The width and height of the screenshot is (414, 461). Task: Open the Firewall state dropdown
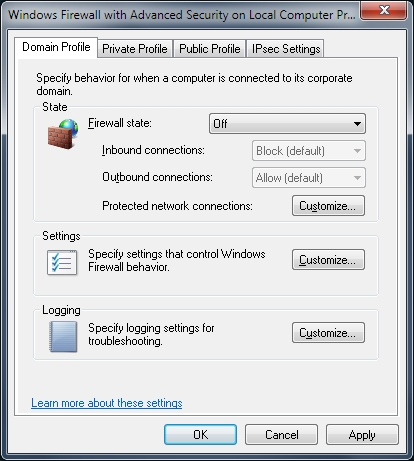(x=287, y=124)
